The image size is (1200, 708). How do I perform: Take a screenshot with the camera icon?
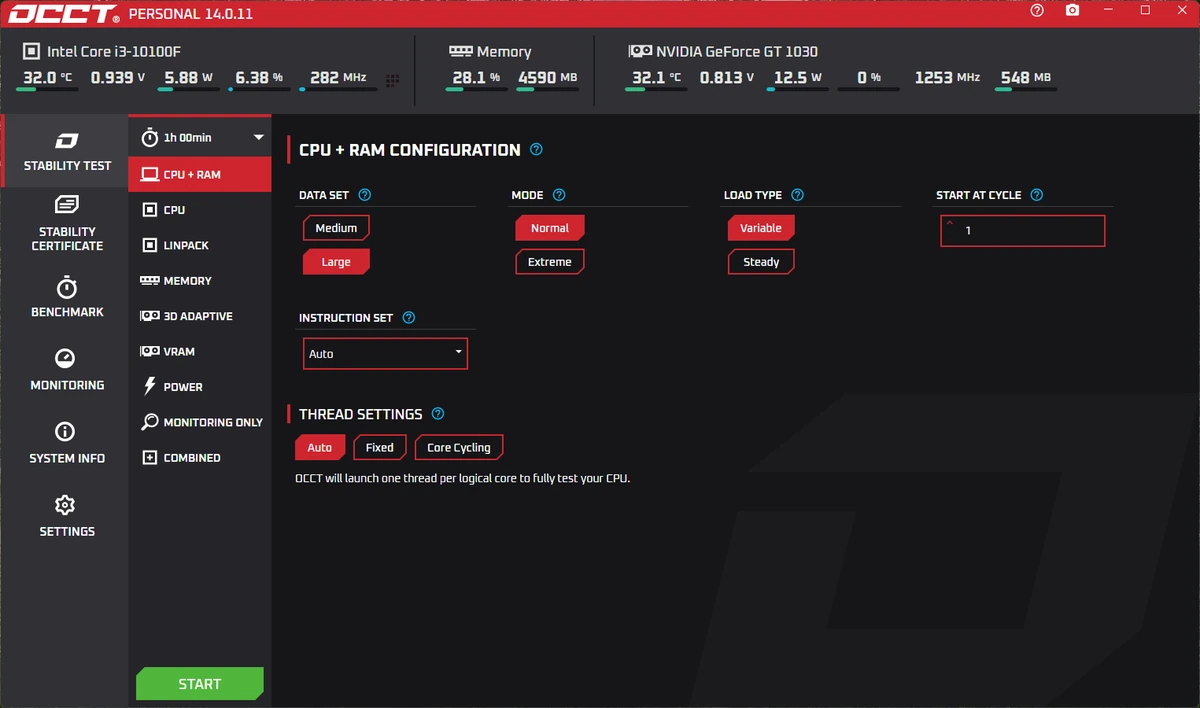point(1072,10)
